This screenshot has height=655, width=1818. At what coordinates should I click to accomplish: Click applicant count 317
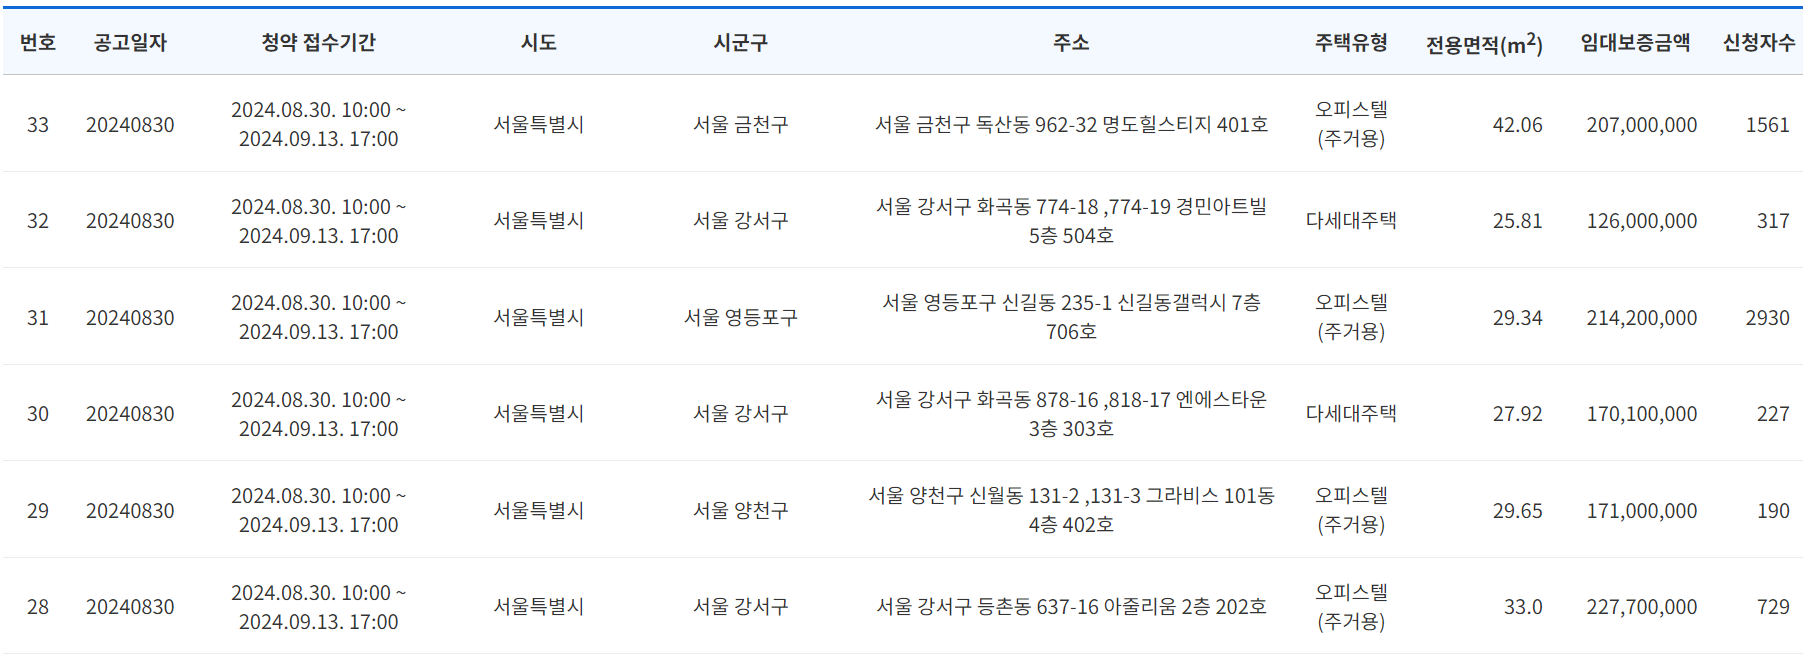1773,221
